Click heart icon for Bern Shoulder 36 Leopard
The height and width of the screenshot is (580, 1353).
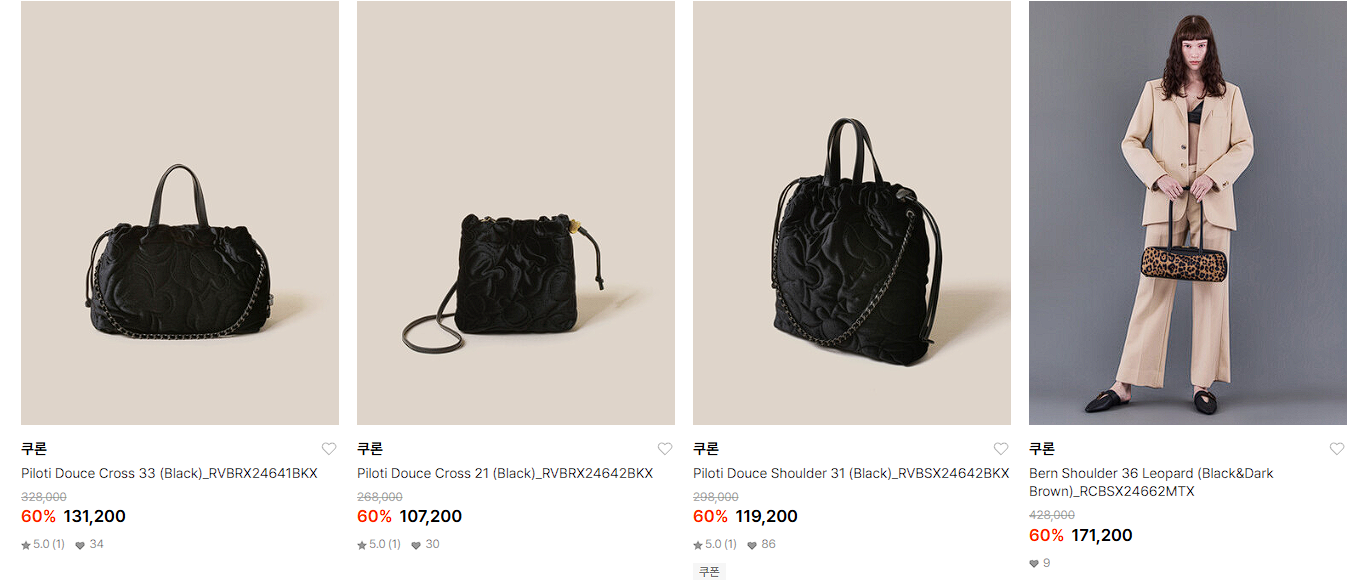point(1337,449)
